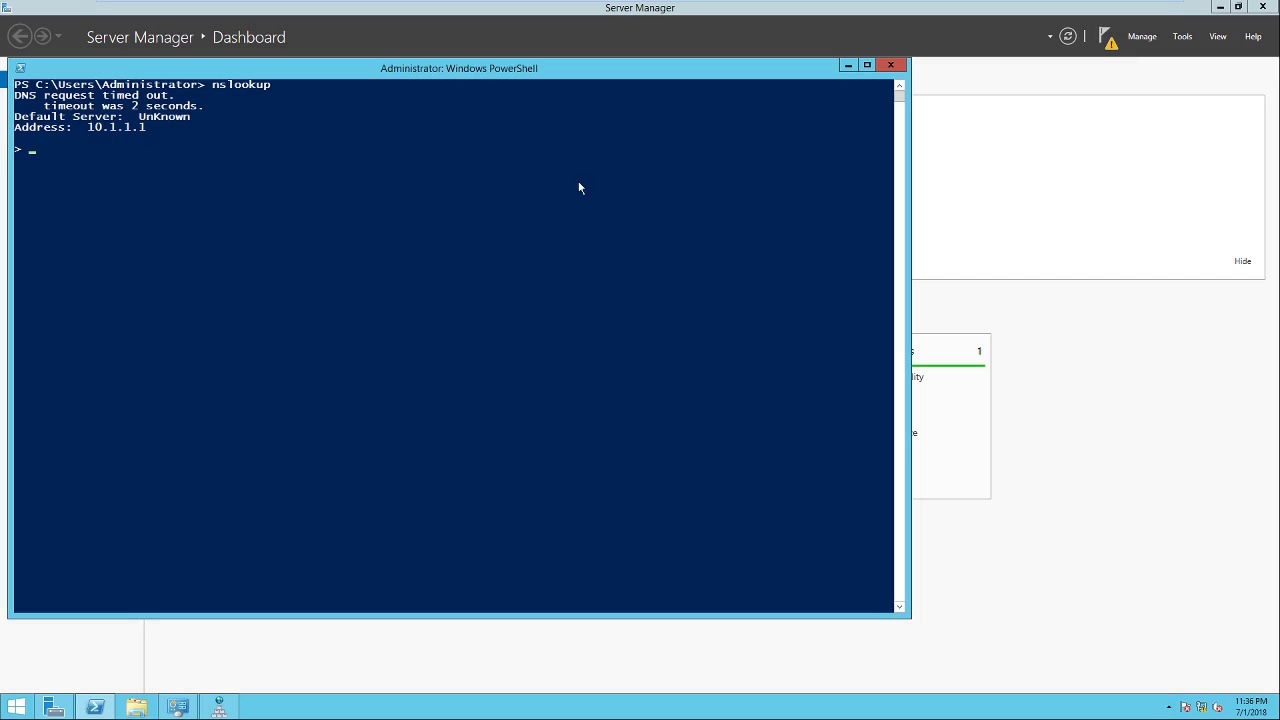Open the View menu
Screen dimensions: 1280x720
pos(1218,37)
